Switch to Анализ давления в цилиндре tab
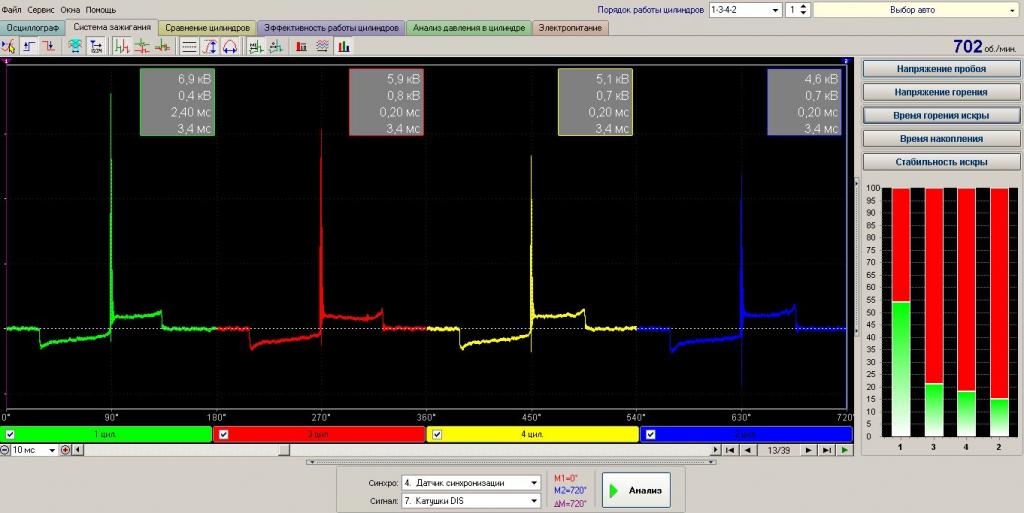 (x=469, y=28)
